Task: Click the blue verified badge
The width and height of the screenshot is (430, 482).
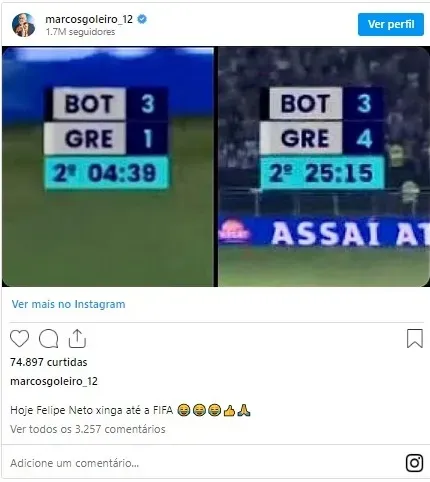Action: [x=142, y=19]
